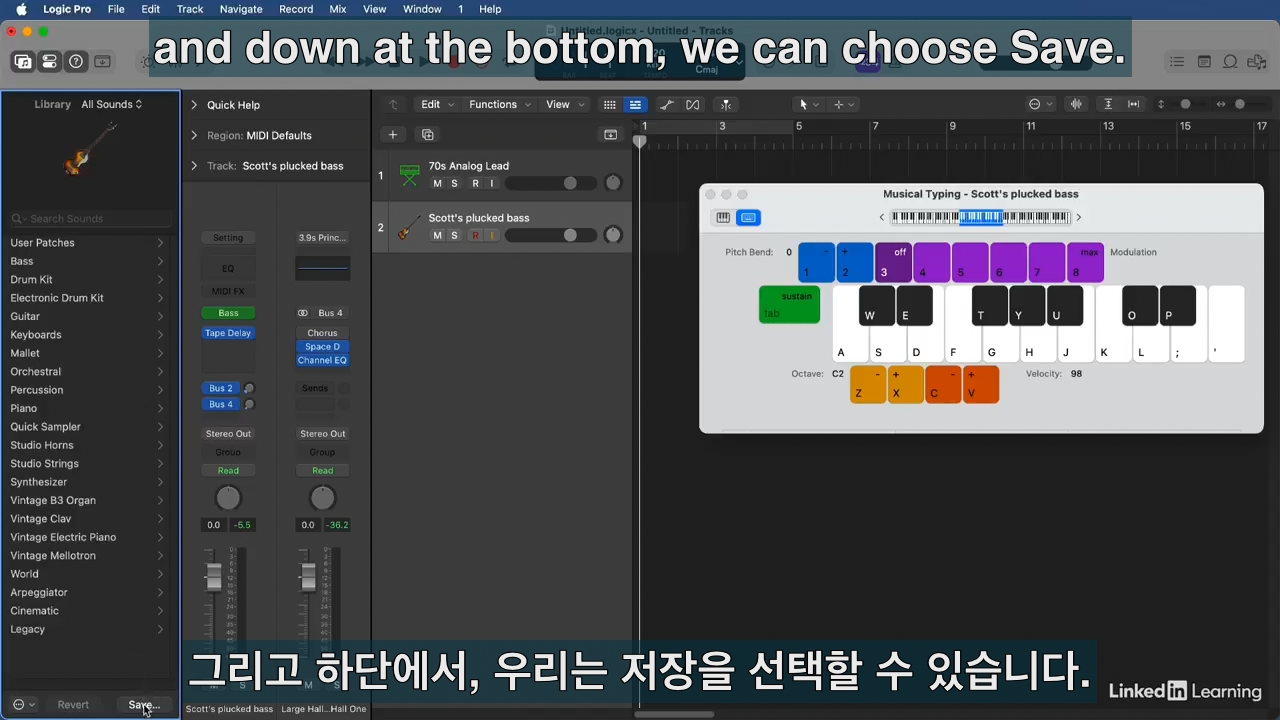
Task: Open the Track menu in menu bar
Action: tap(190, 9)
